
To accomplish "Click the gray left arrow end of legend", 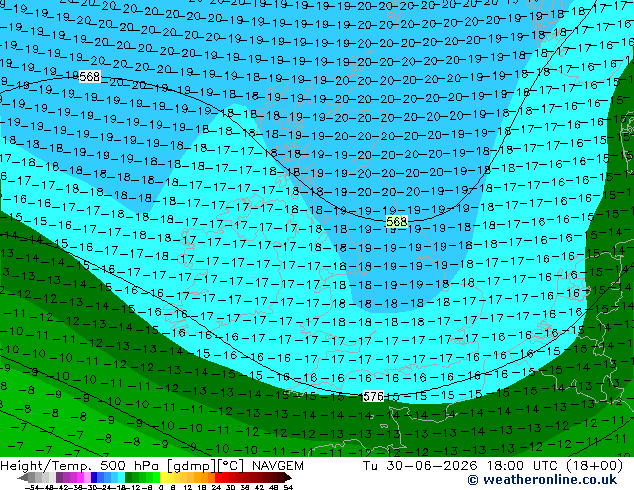I will (23, 477).
